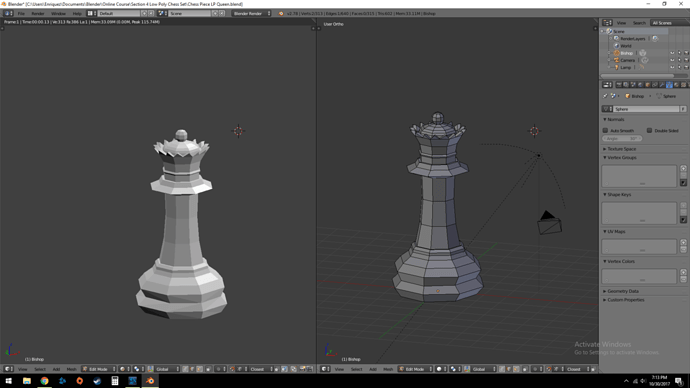
Task: Enable the Auto Smooth checkbox
Action: point(605,131)
